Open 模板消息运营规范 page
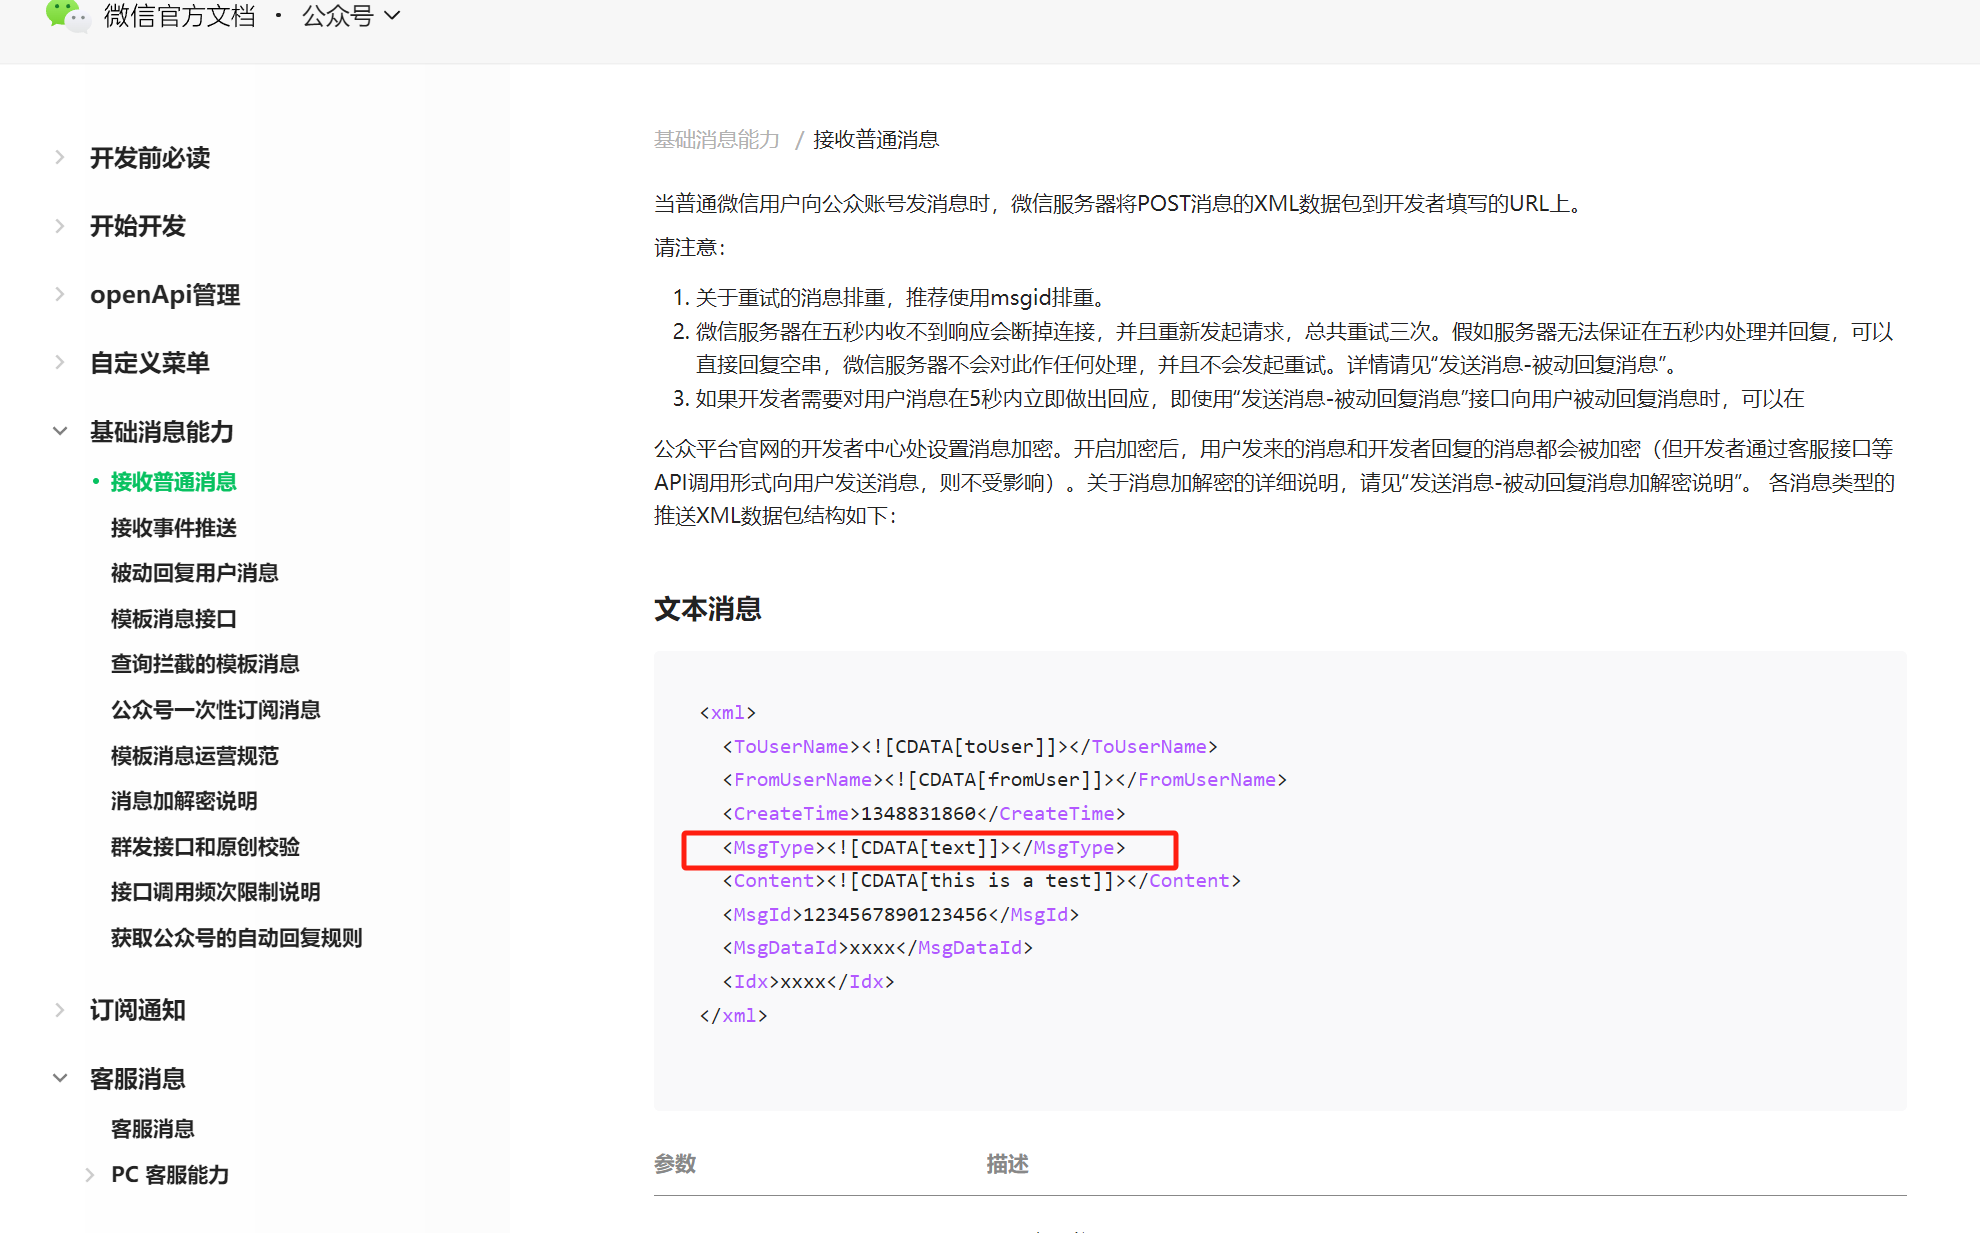Viewport: 1980px width, 1233px height. pyautogui.click(x=194, y=756)
